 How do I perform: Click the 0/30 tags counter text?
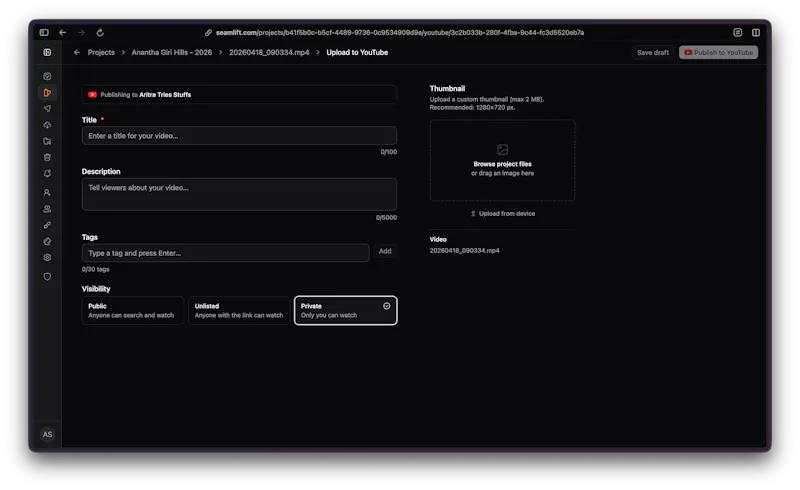pos(95,269)
